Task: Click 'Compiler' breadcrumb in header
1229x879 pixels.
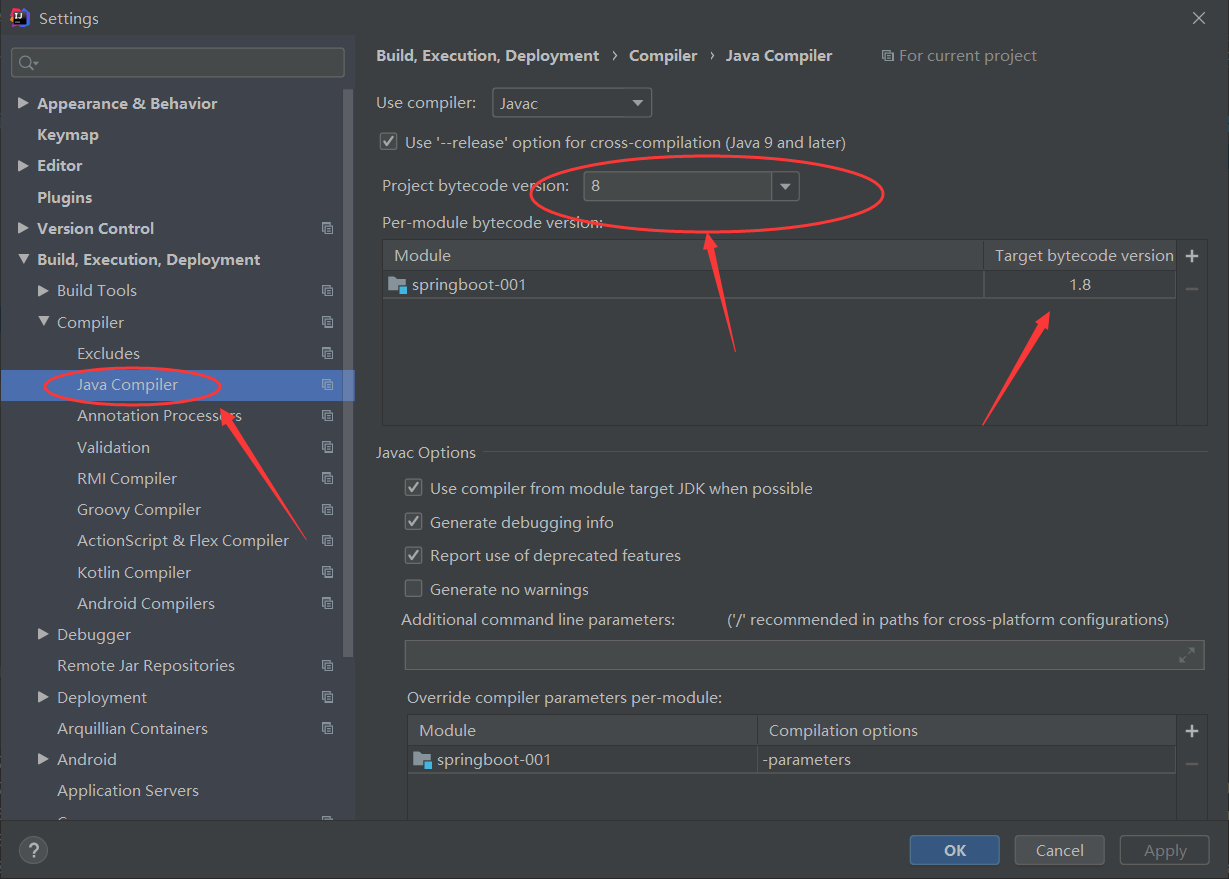Action: click(663, 56)
